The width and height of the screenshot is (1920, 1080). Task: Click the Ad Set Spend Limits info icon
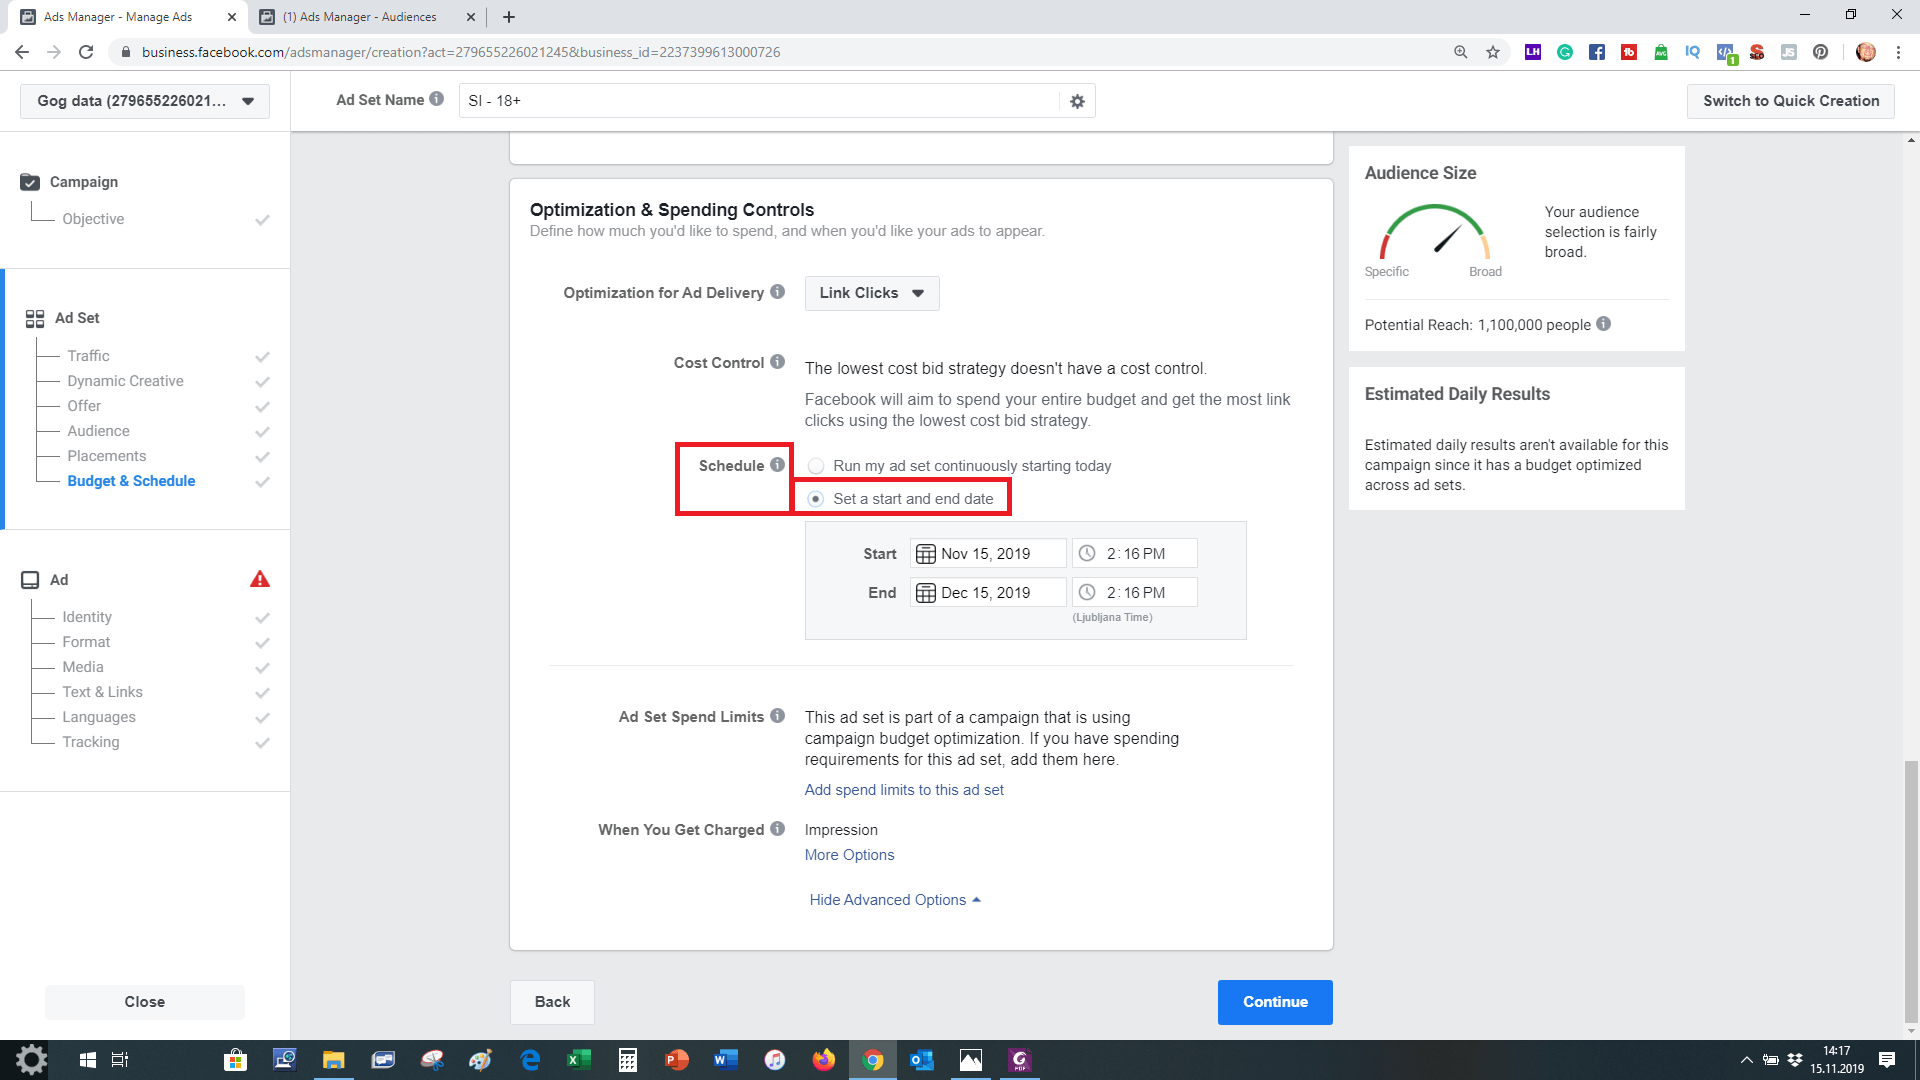pyautogui.click(x=777, y=716)
